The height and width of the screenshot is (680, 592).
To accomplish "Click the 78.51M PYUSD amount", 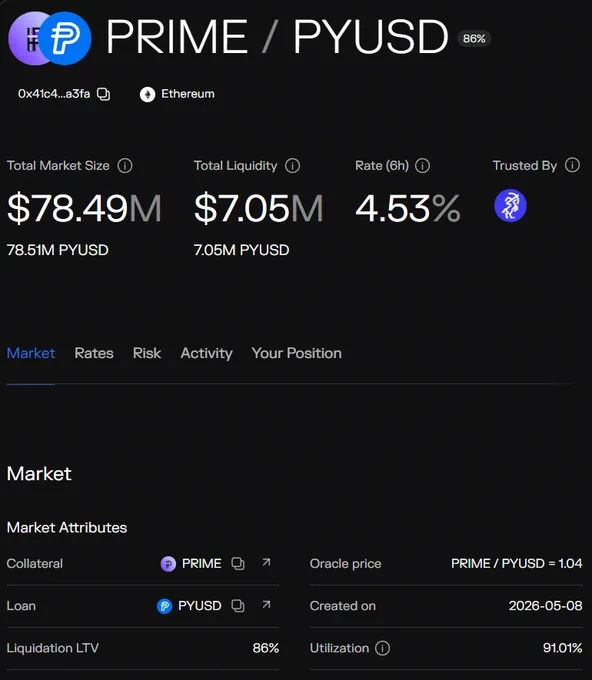I will click(x=58, y=250).
